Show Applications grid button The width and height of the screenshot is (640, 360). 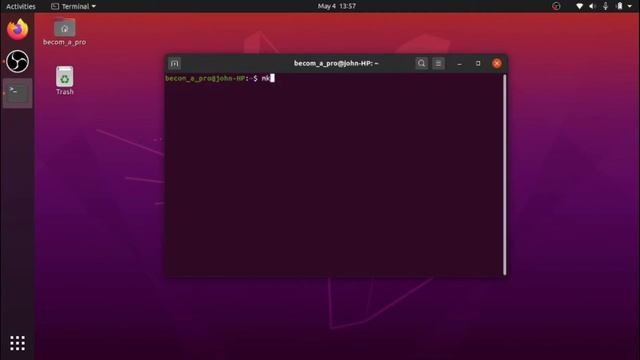click(18, 343)
